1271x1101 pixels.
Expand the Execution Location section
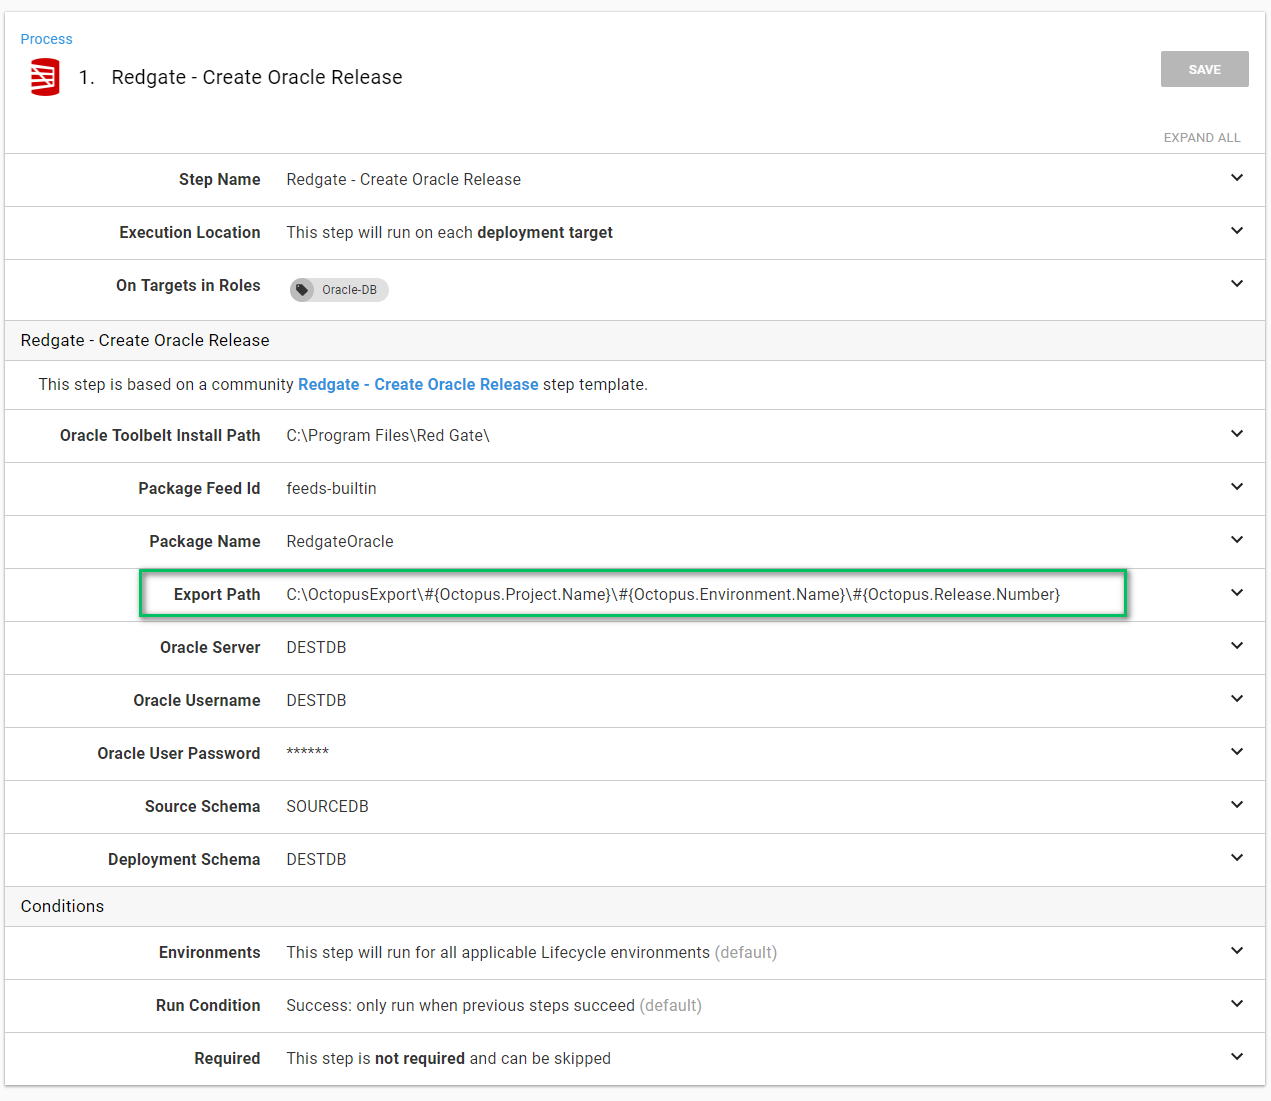1237,231
